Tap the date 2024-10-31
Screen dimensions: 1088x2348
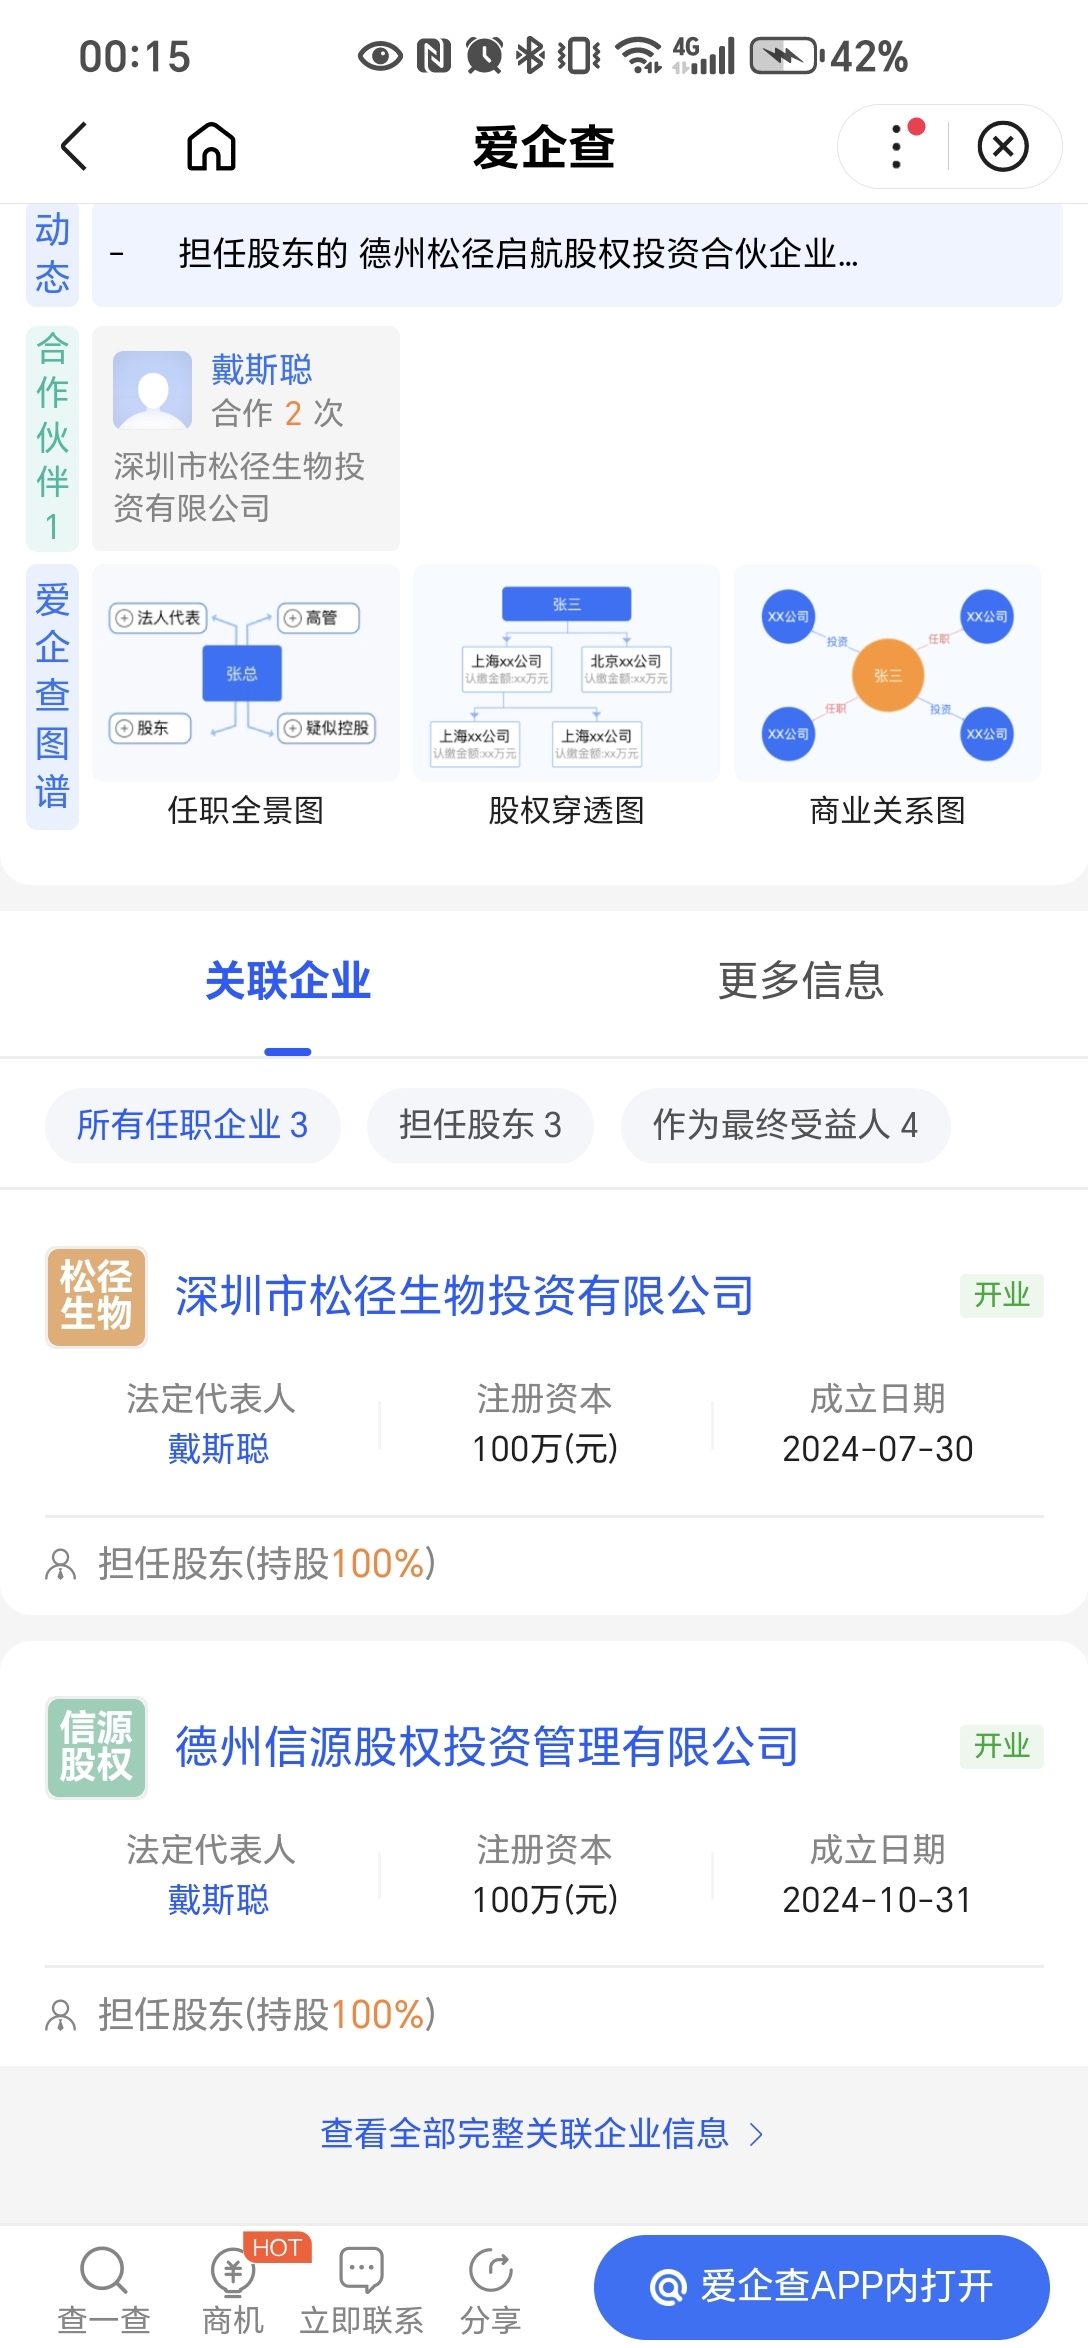pyautogui.click(x=878, y=1900)
